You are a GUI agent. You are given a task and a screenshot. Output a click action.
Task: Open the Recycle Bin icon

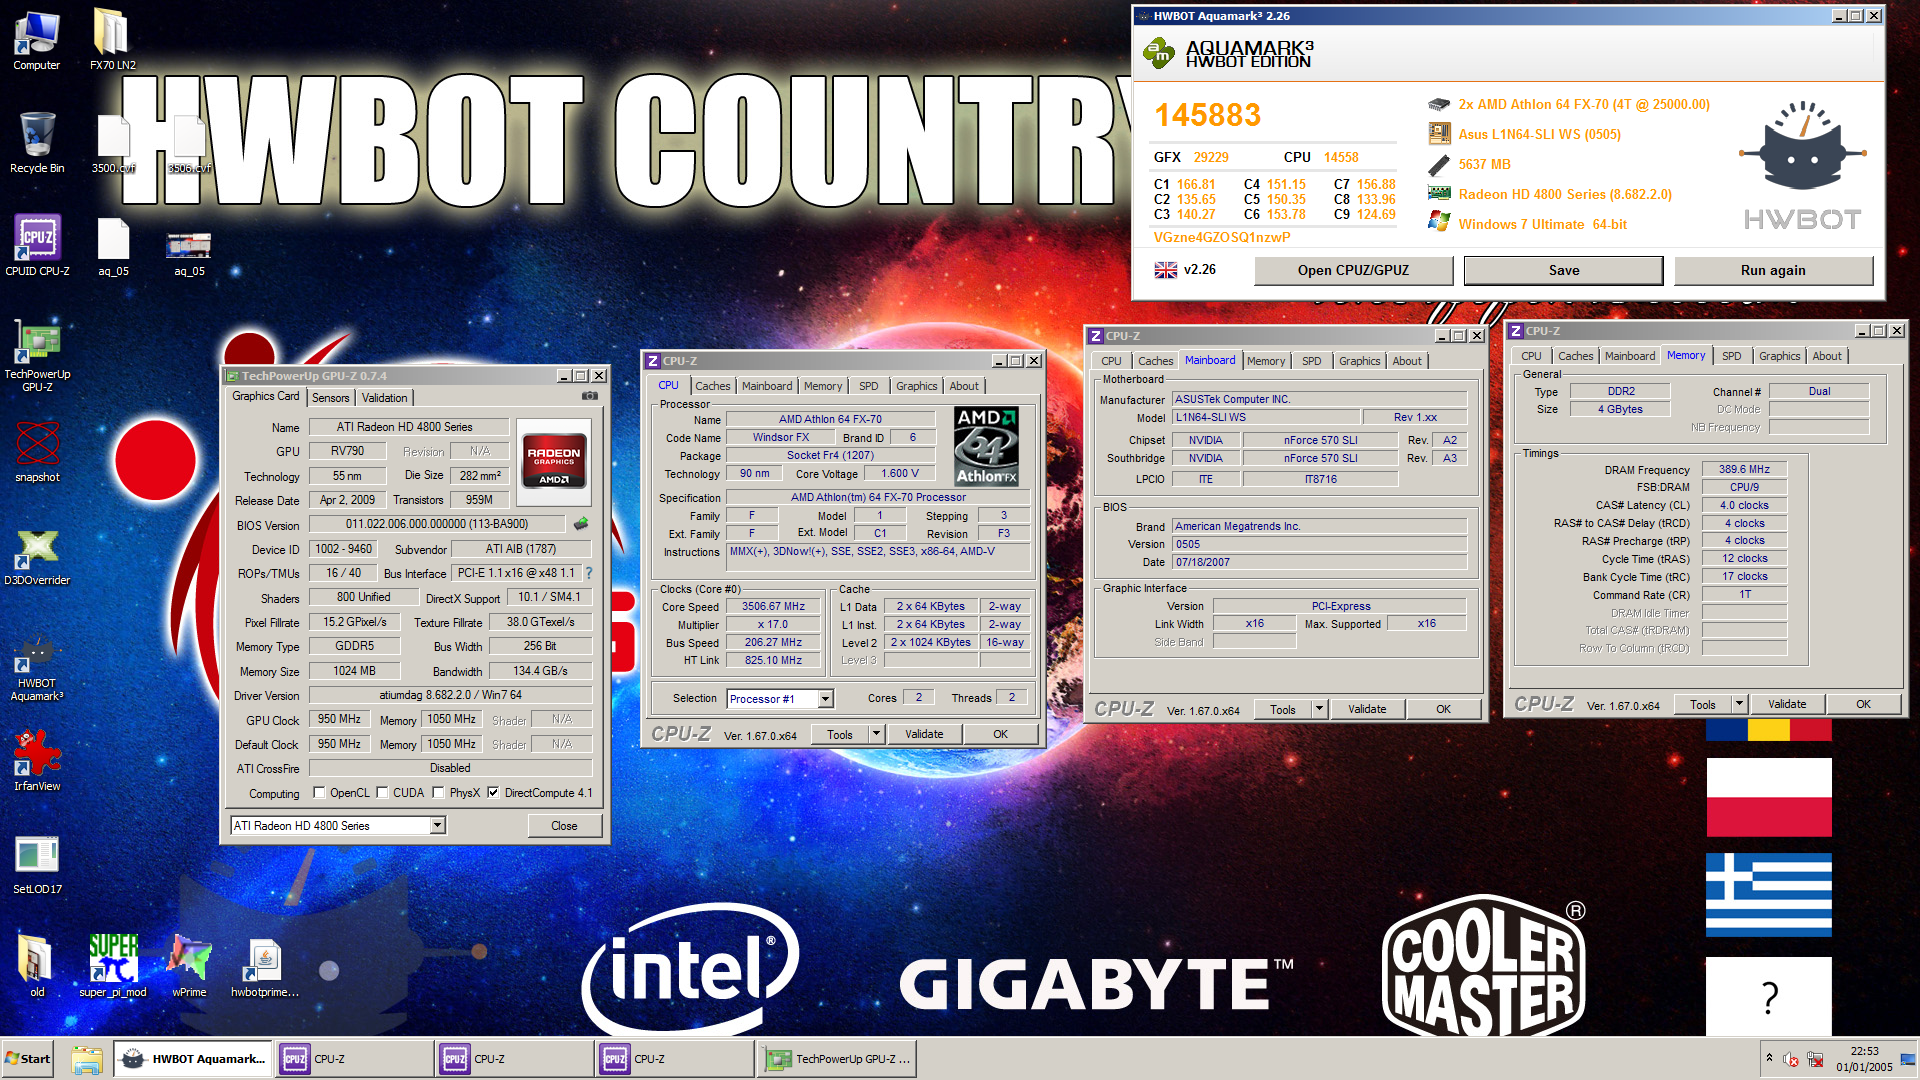click(x=36, y=143)
